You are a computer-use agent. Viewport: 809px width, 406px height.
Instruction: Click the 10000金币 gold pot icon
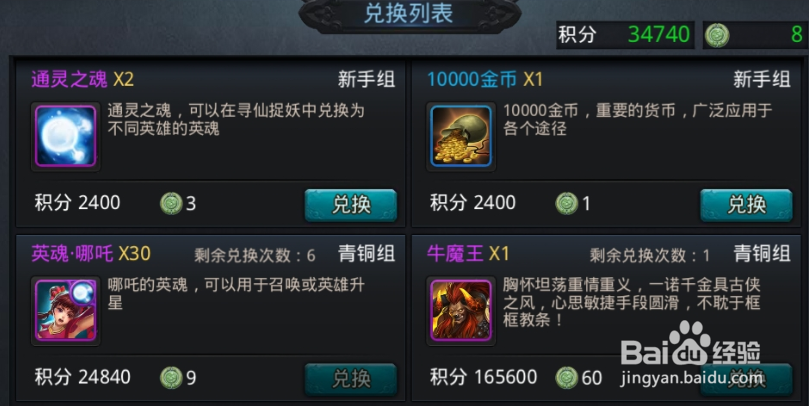click(x=461, y=136)
